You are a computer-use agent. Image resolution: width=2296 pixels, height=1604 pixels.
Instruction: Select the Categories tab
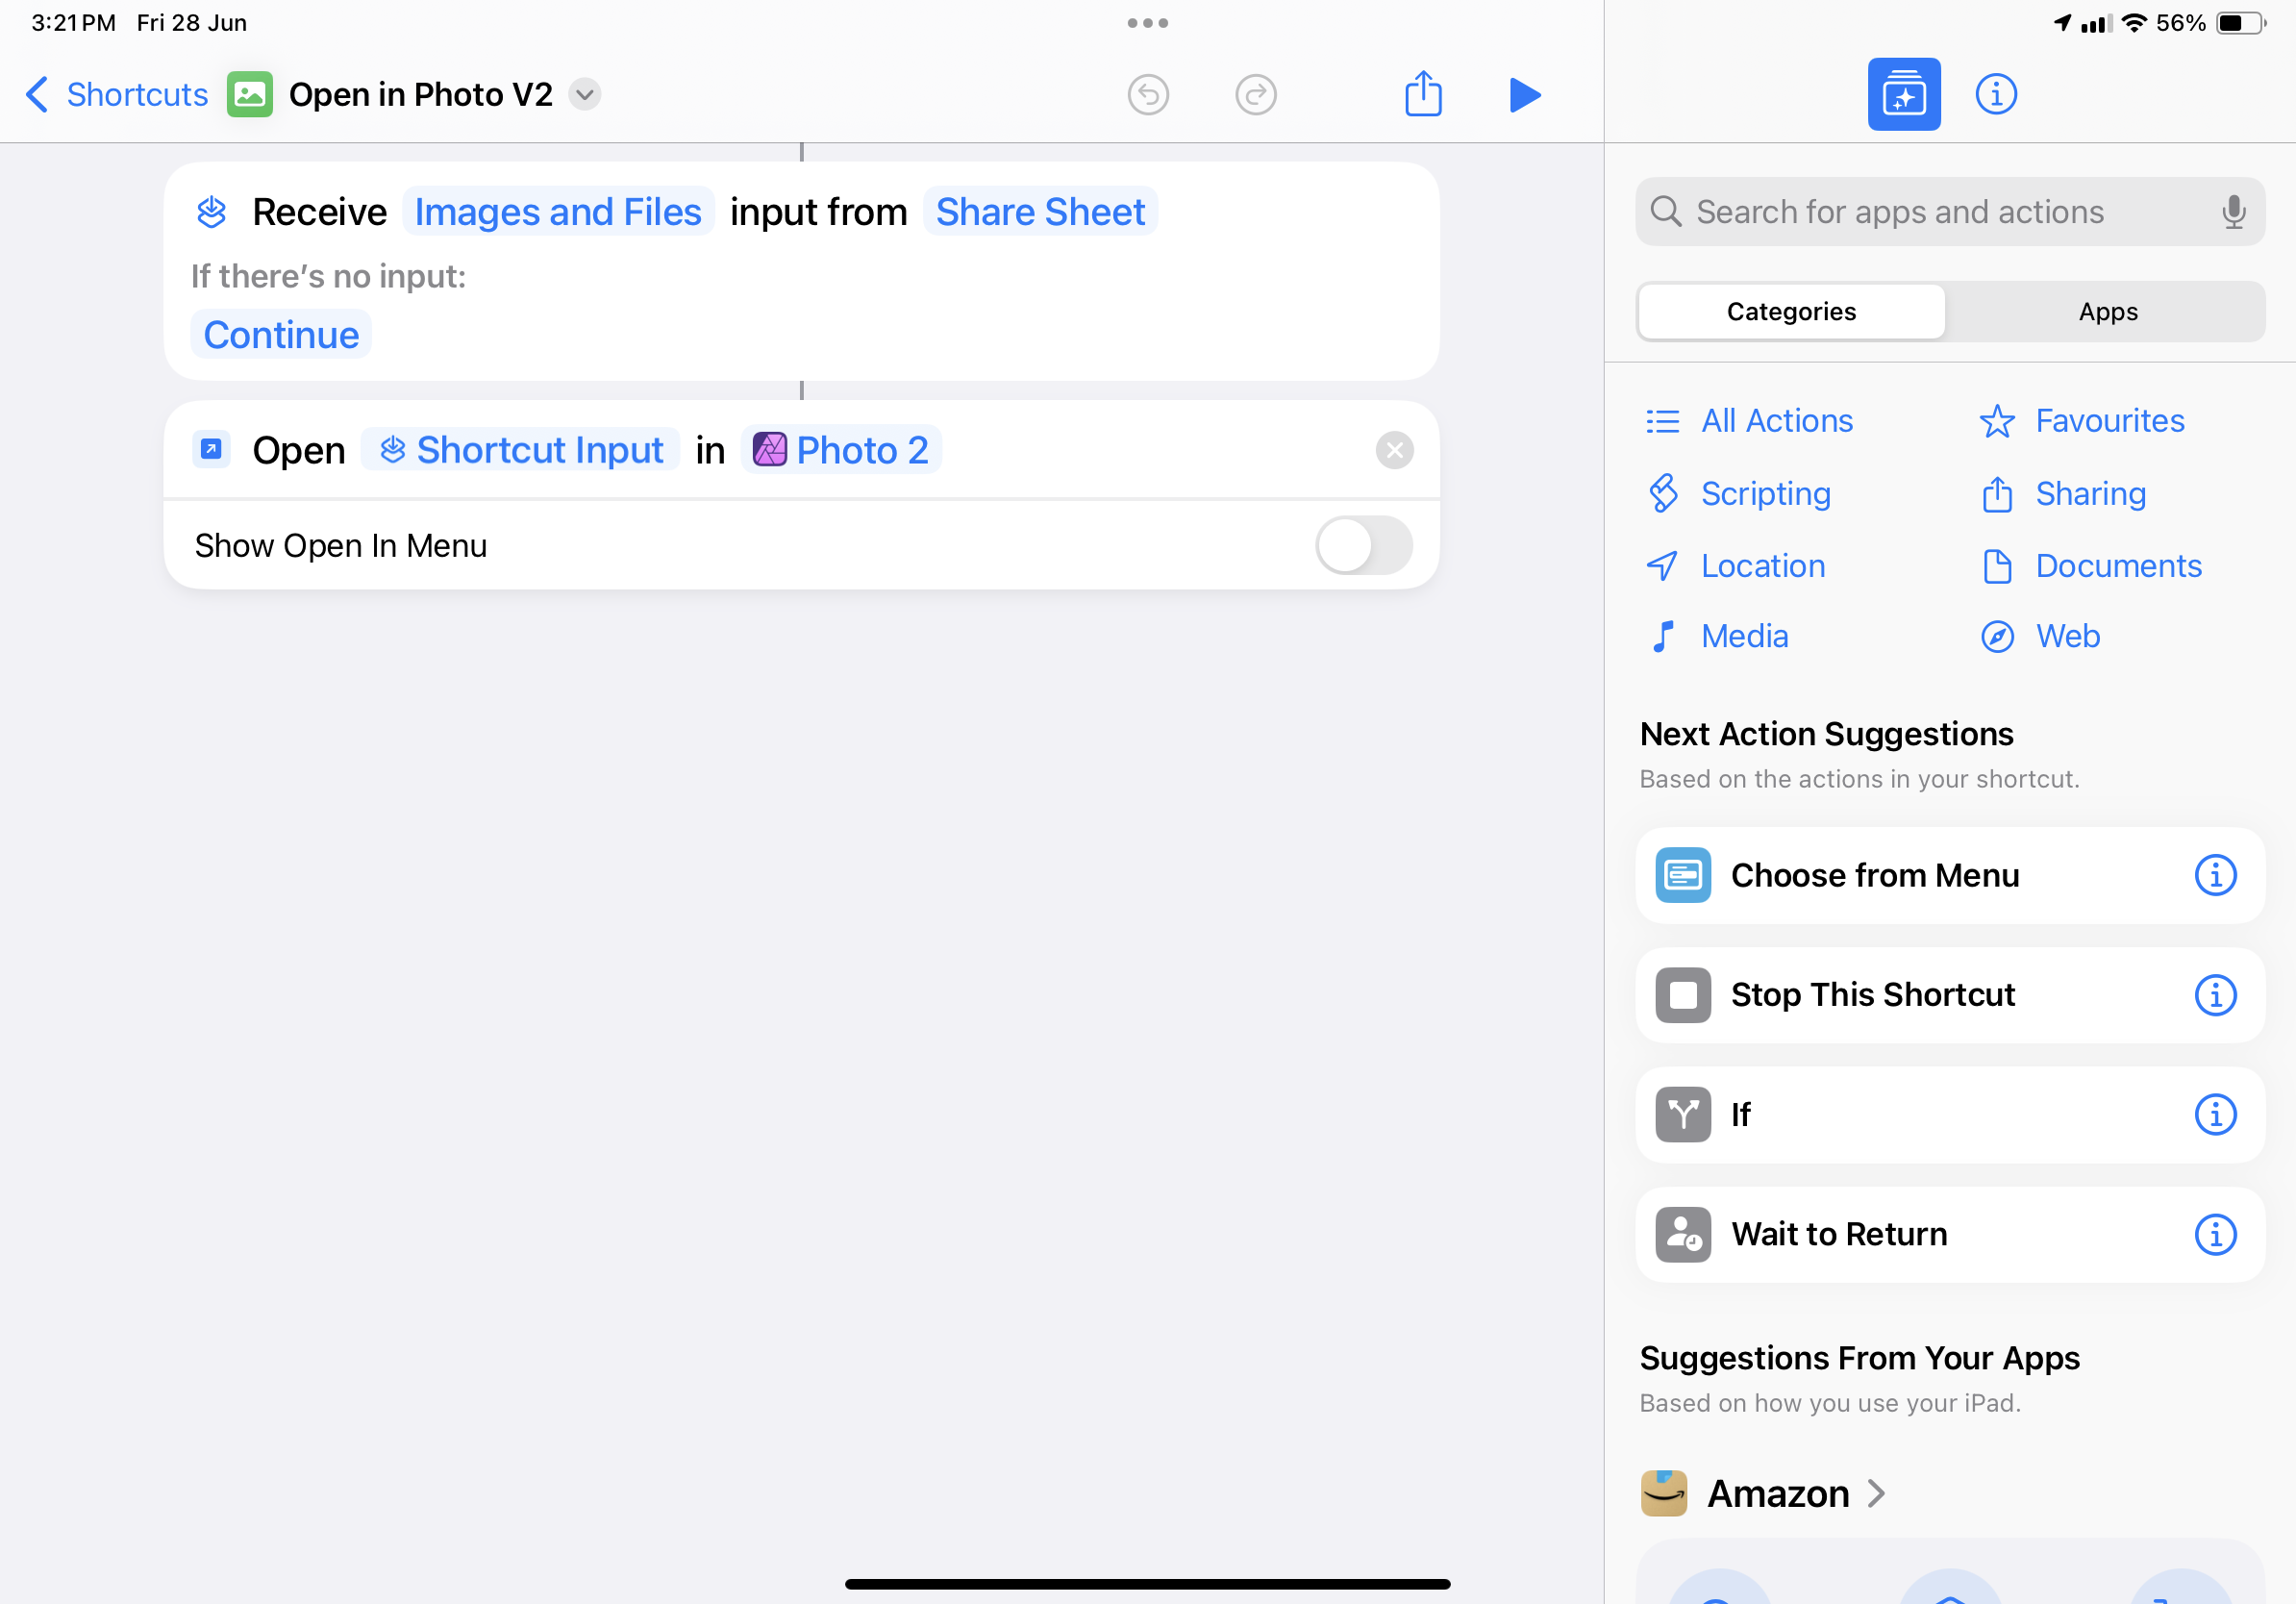pyautogui.click(x=1790, y=311)
